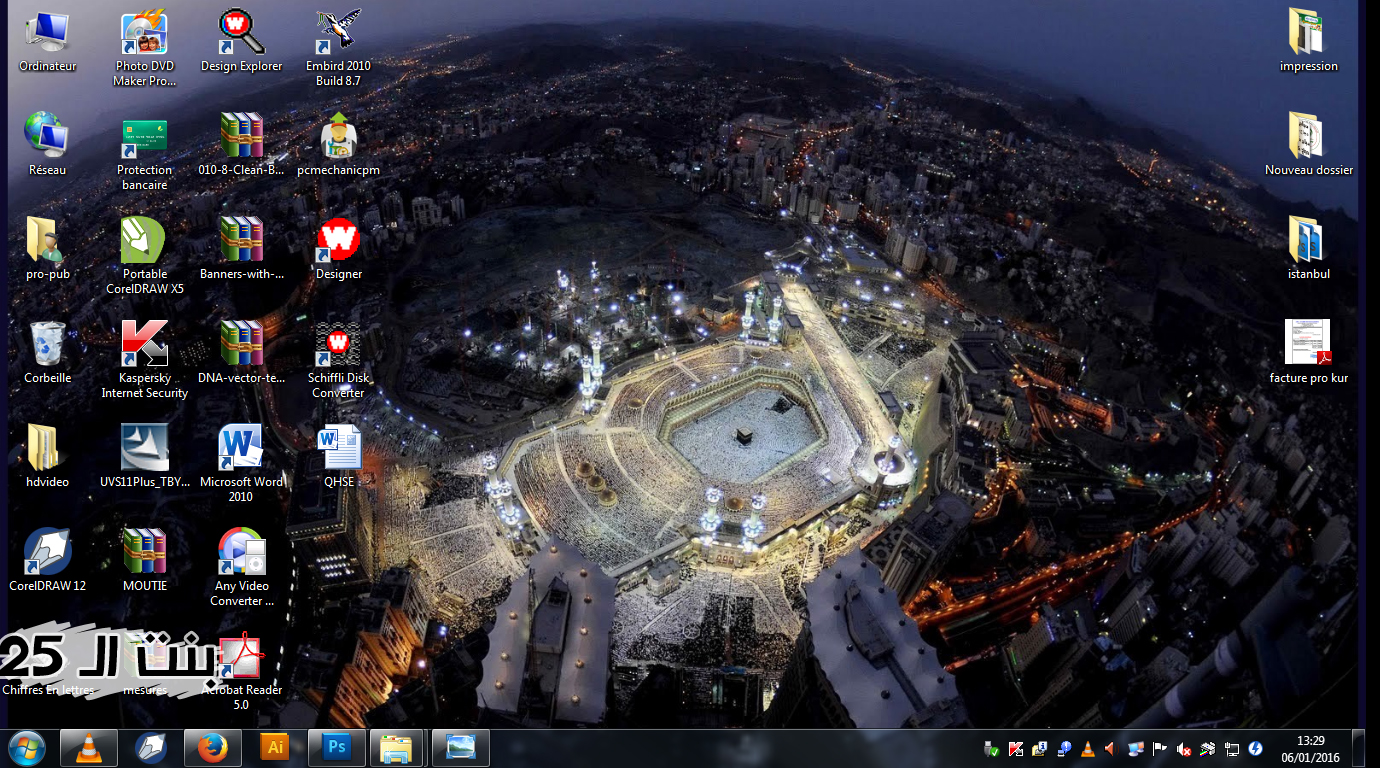
Task: Launch Portable CorelDRAW X5
Action: pyautogui.click(x=144, y=257)
